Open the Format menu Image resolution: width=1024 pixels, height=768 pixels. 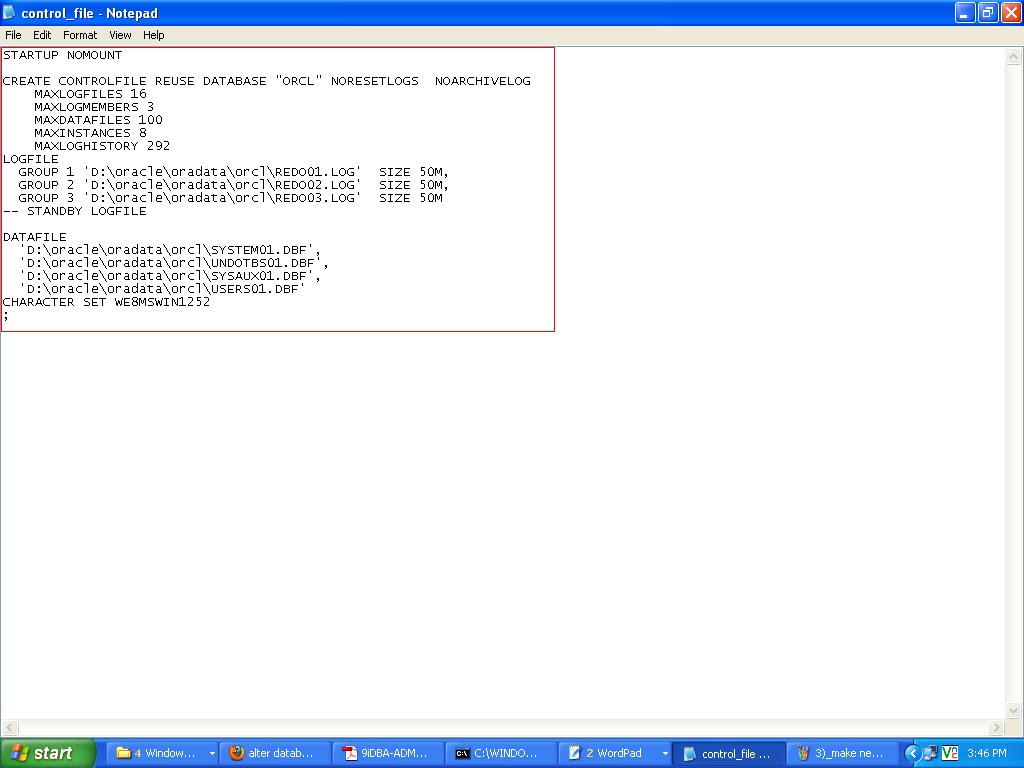pyautogui.click(x=79, y=34)
